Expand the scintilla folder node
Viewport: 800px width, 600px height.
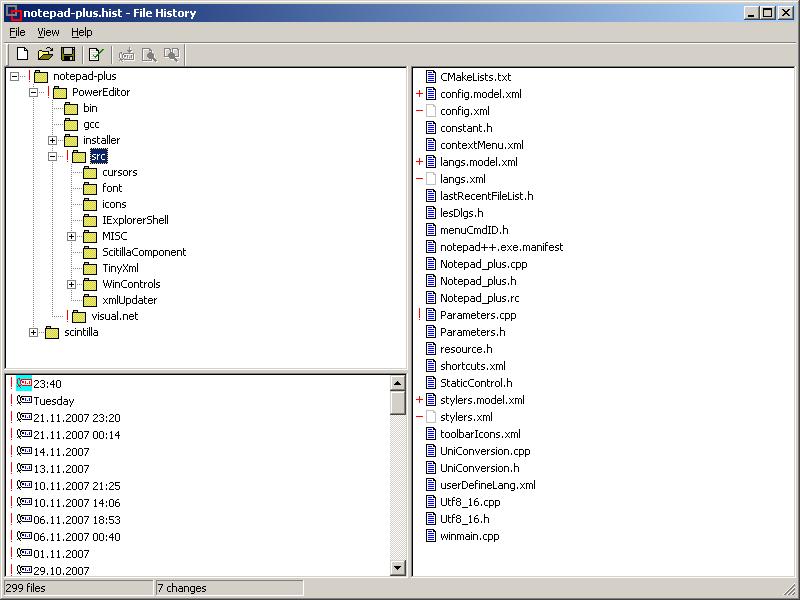click(x=34, y=332)
